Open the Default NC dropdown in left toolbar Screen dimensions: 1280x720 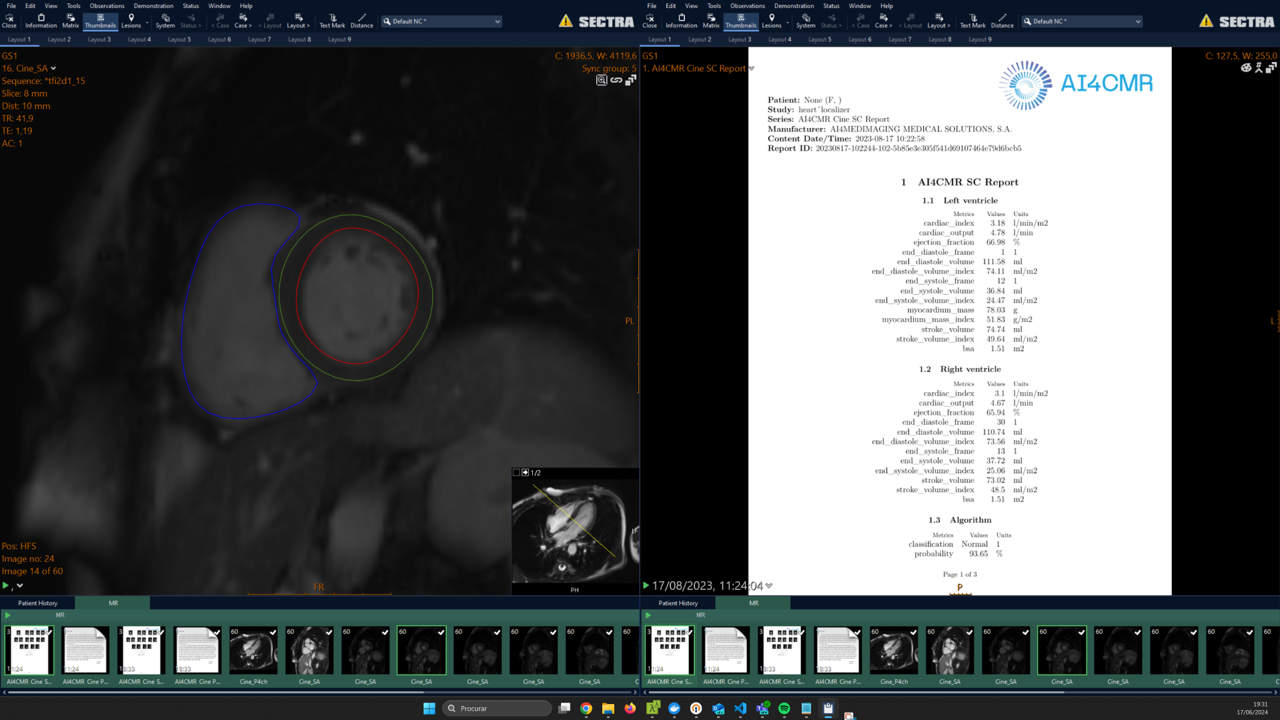click(x=441, y=21)
